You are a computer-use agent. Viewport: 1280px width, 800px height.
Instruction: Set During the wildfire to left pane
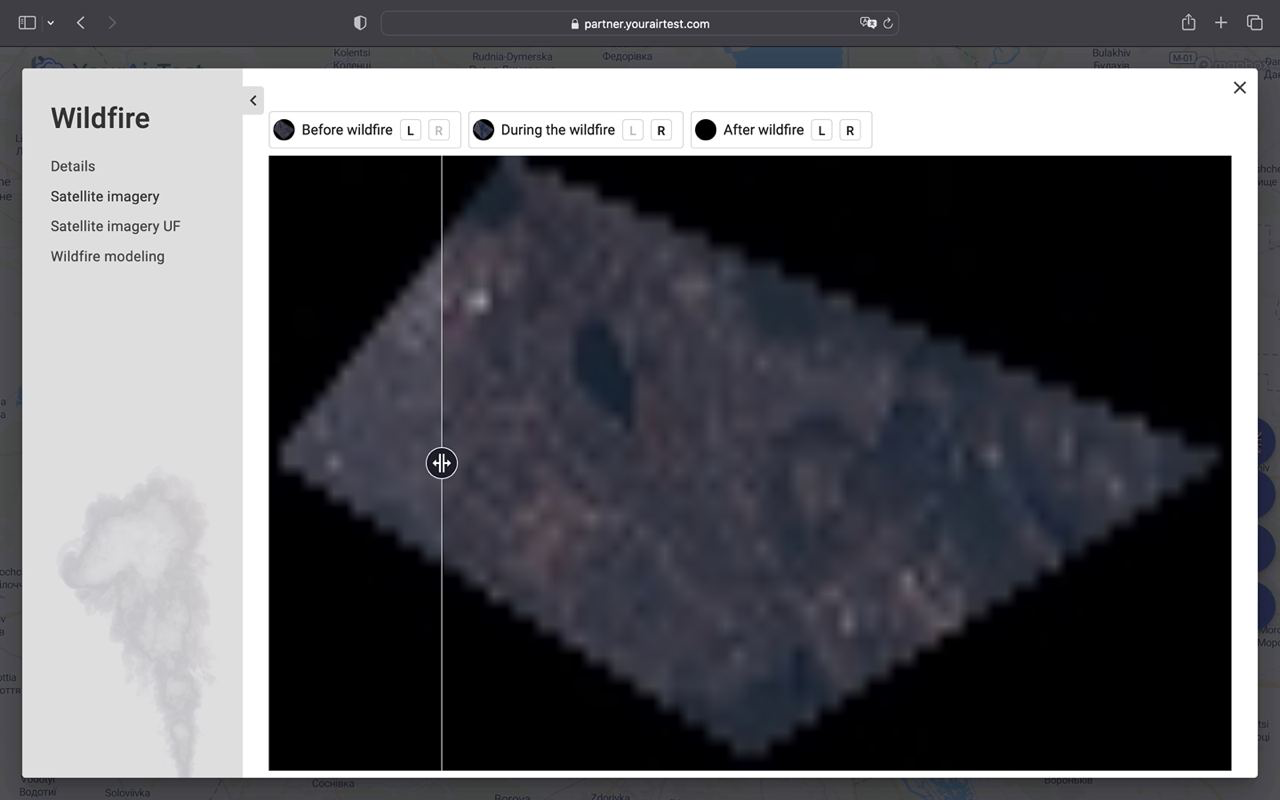[x=632, y=130]
